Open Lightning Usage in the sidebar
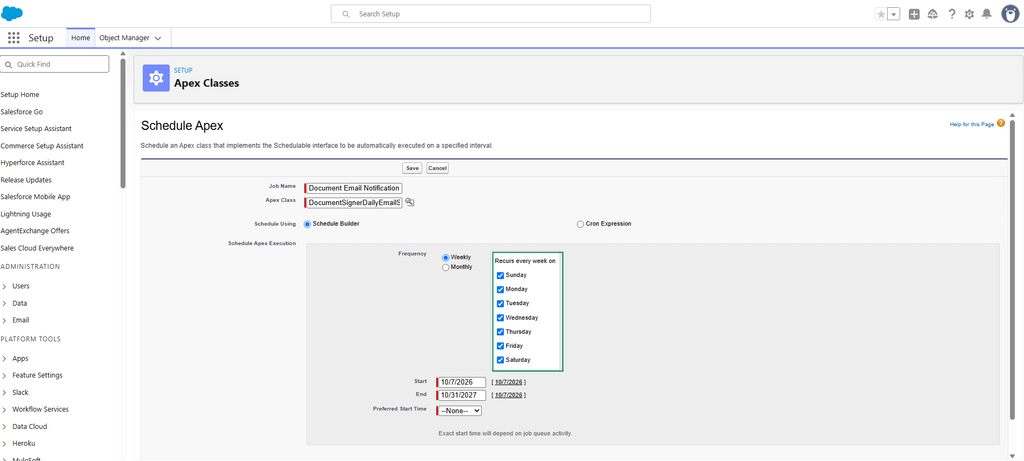 click(x=26, y=214)
